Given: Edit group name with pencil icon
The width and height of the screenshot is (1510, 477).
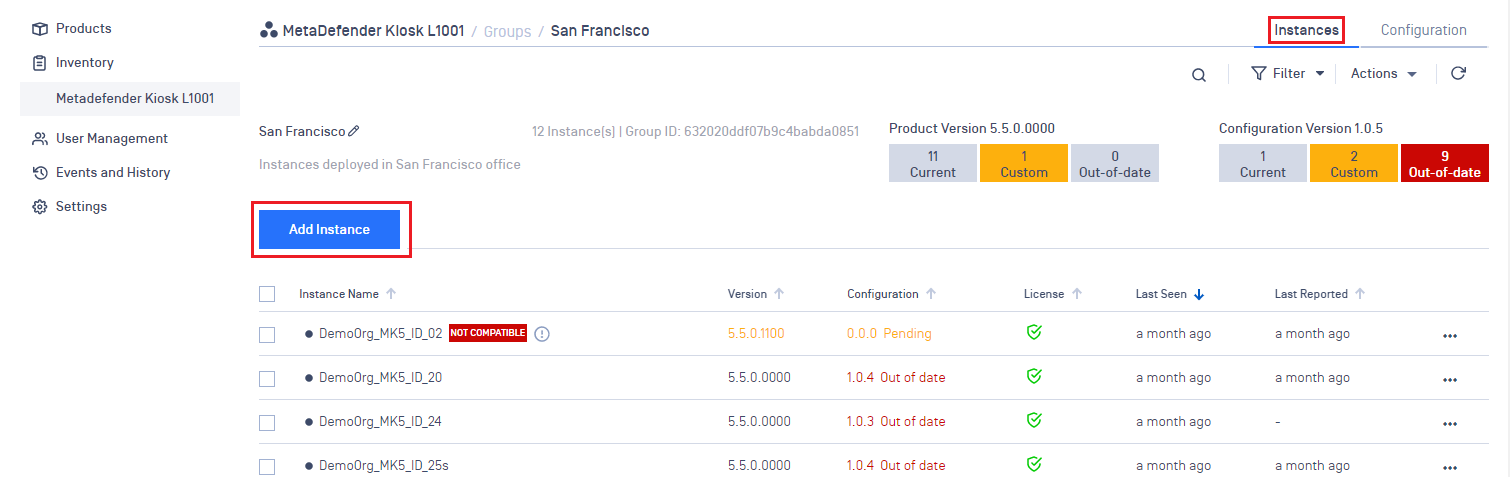Looking at the screenshot, I should tap(354, 131).
